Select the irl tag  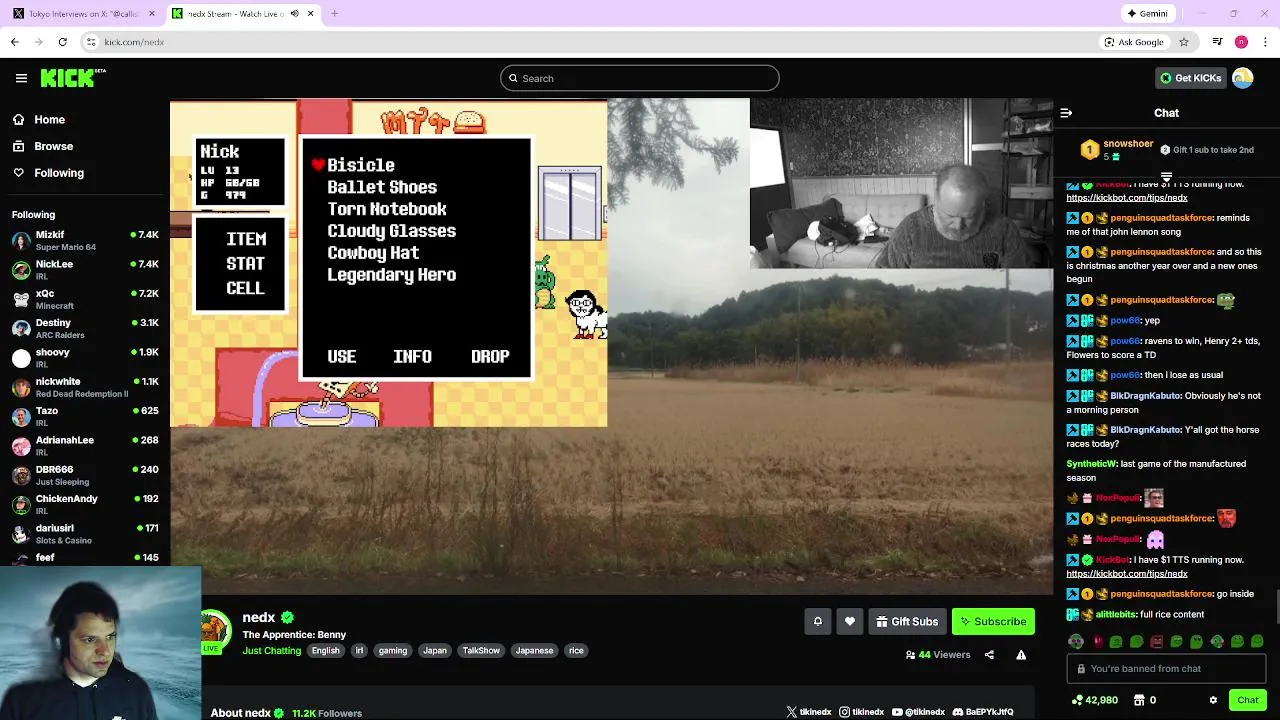[359, 651]
